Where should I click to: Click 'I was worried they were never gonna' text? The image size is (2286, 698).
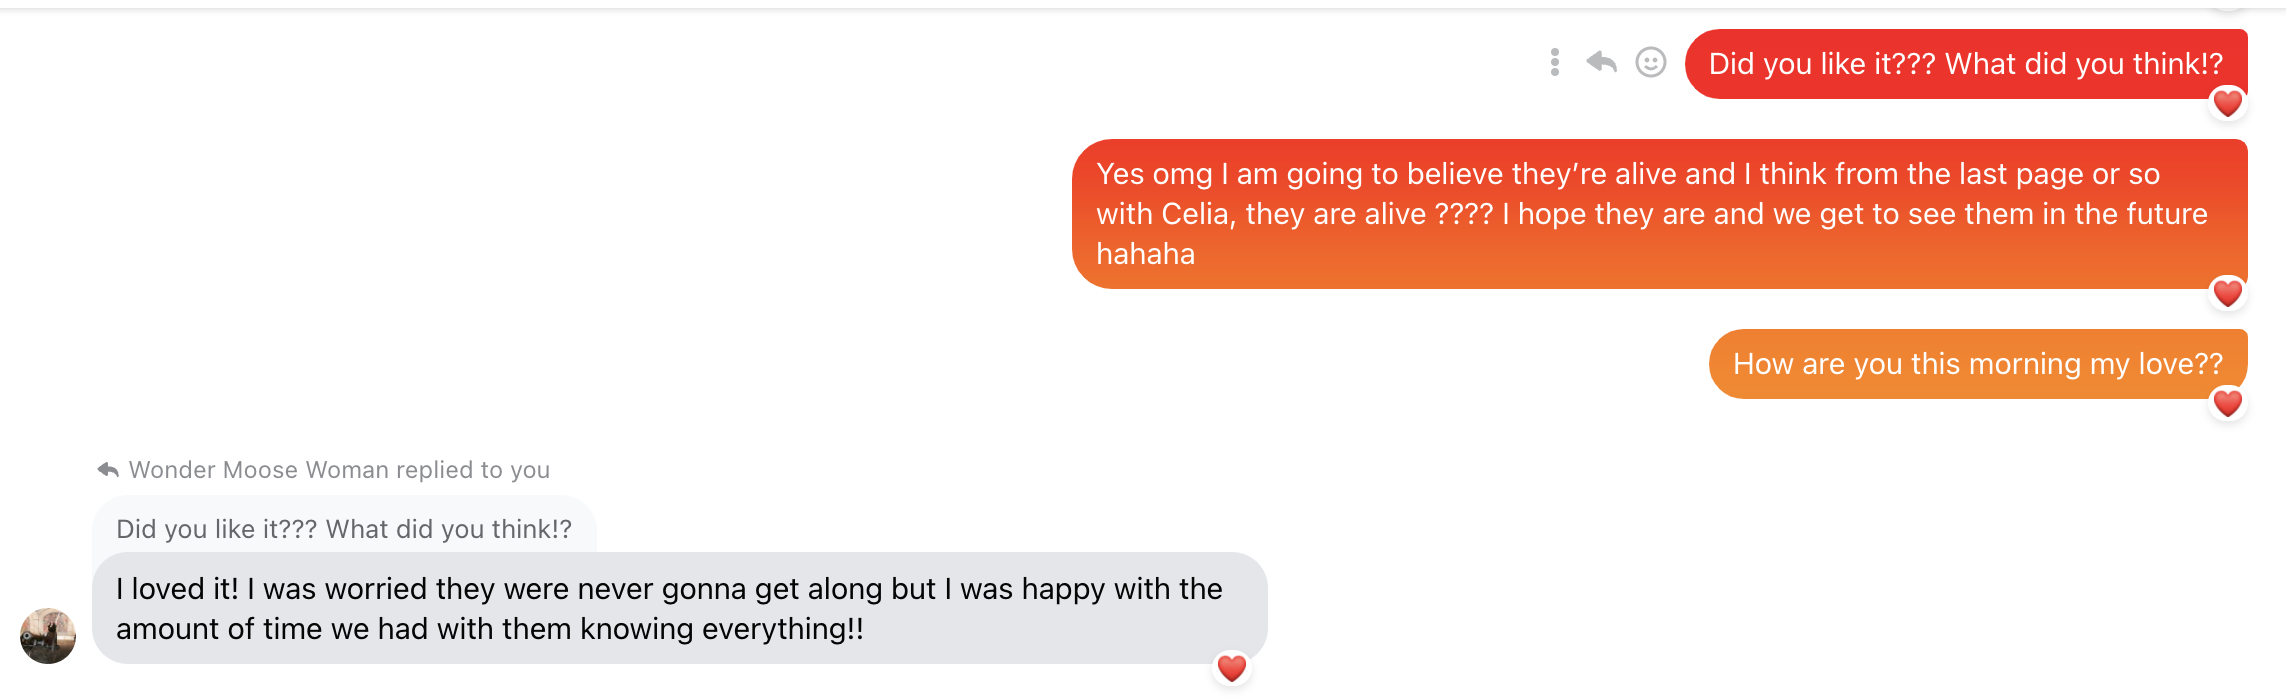[449, 589]
